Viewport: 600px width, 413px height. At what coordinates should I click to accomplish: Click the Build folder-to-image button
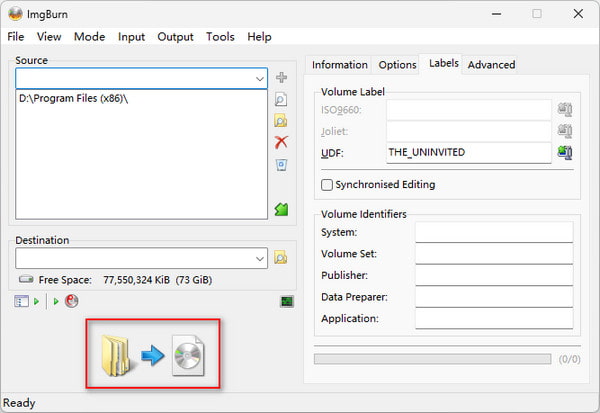pyautogui.click(x=153, y=356)
